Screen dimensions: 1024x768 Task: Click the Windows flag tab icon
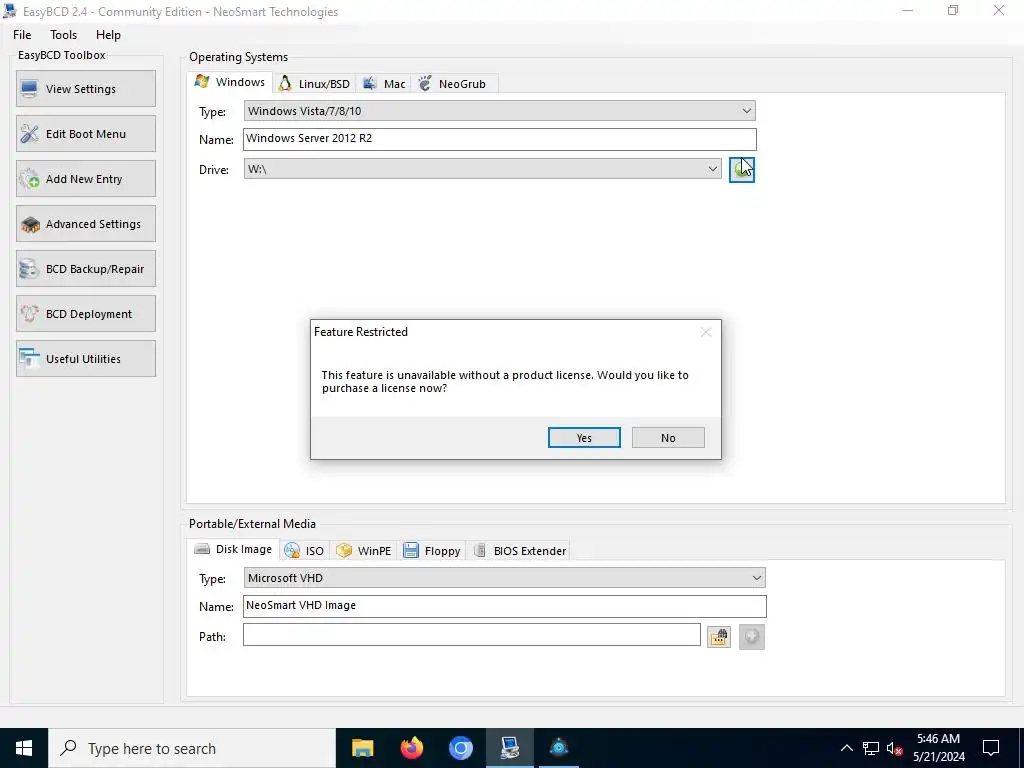click(x=202, y=82)
